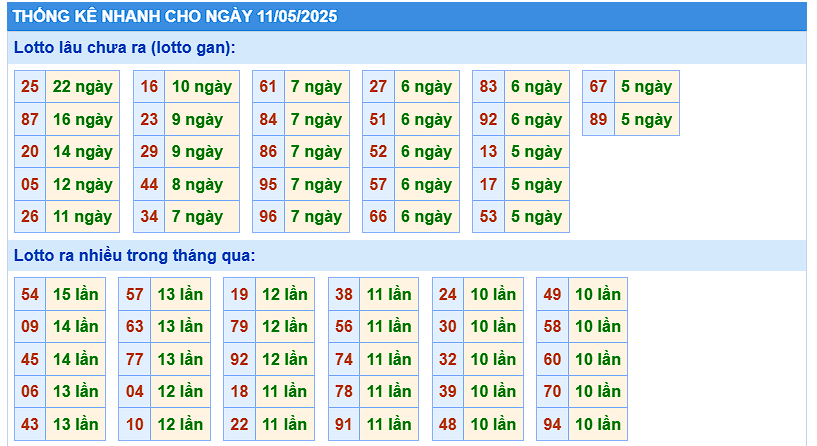Click lotto number 70 in frequent table
817x446 pixels.
click(552, 392)
